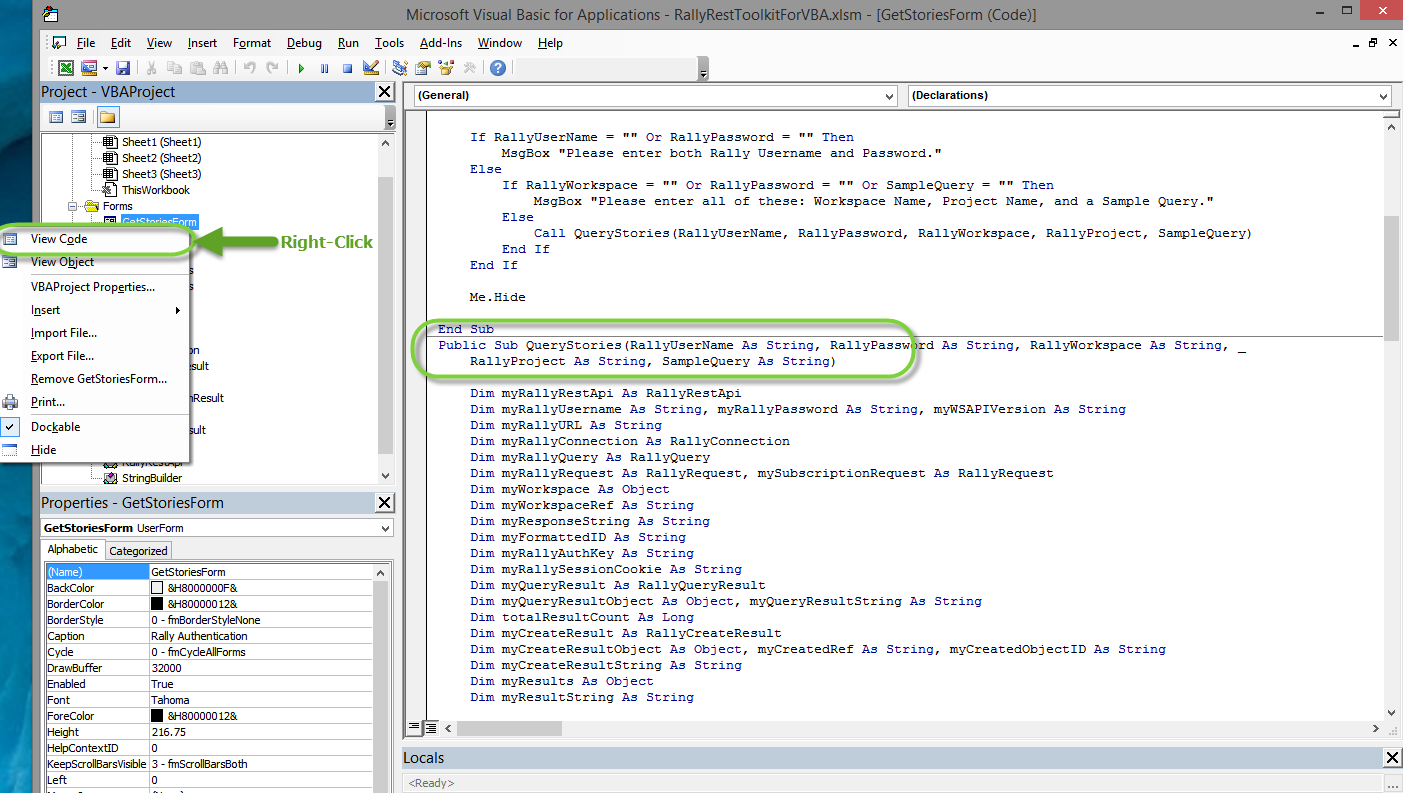The image size is (1403, 793).
Task: Click code window horizontal scroll right arrow
Action: tap(1375, 728)
